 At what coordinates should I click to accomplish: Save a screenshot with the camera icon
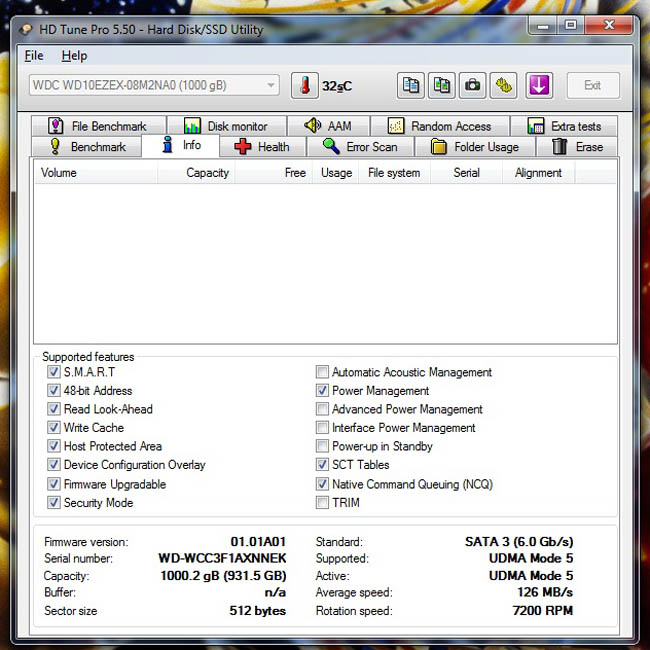point(472,85)
